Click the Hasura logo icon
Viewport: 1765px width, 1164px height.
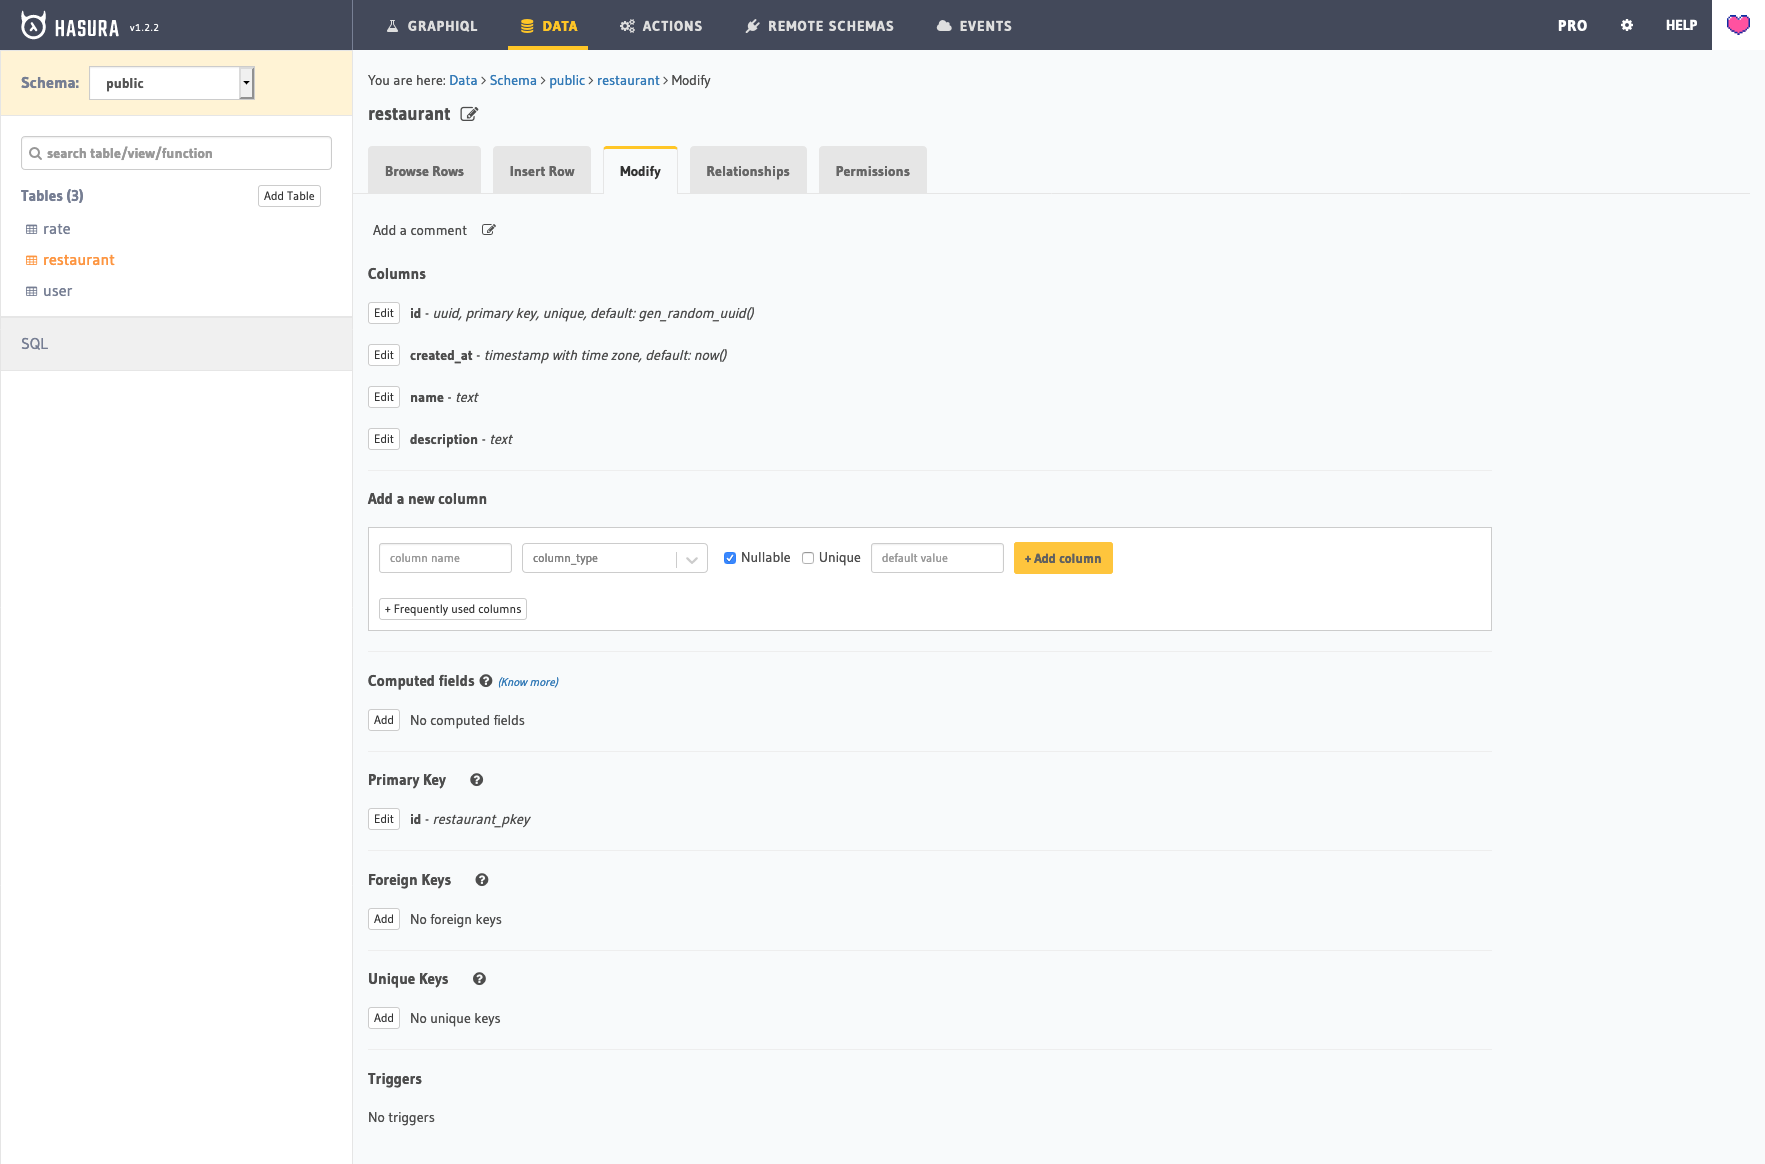click(33, 25)
